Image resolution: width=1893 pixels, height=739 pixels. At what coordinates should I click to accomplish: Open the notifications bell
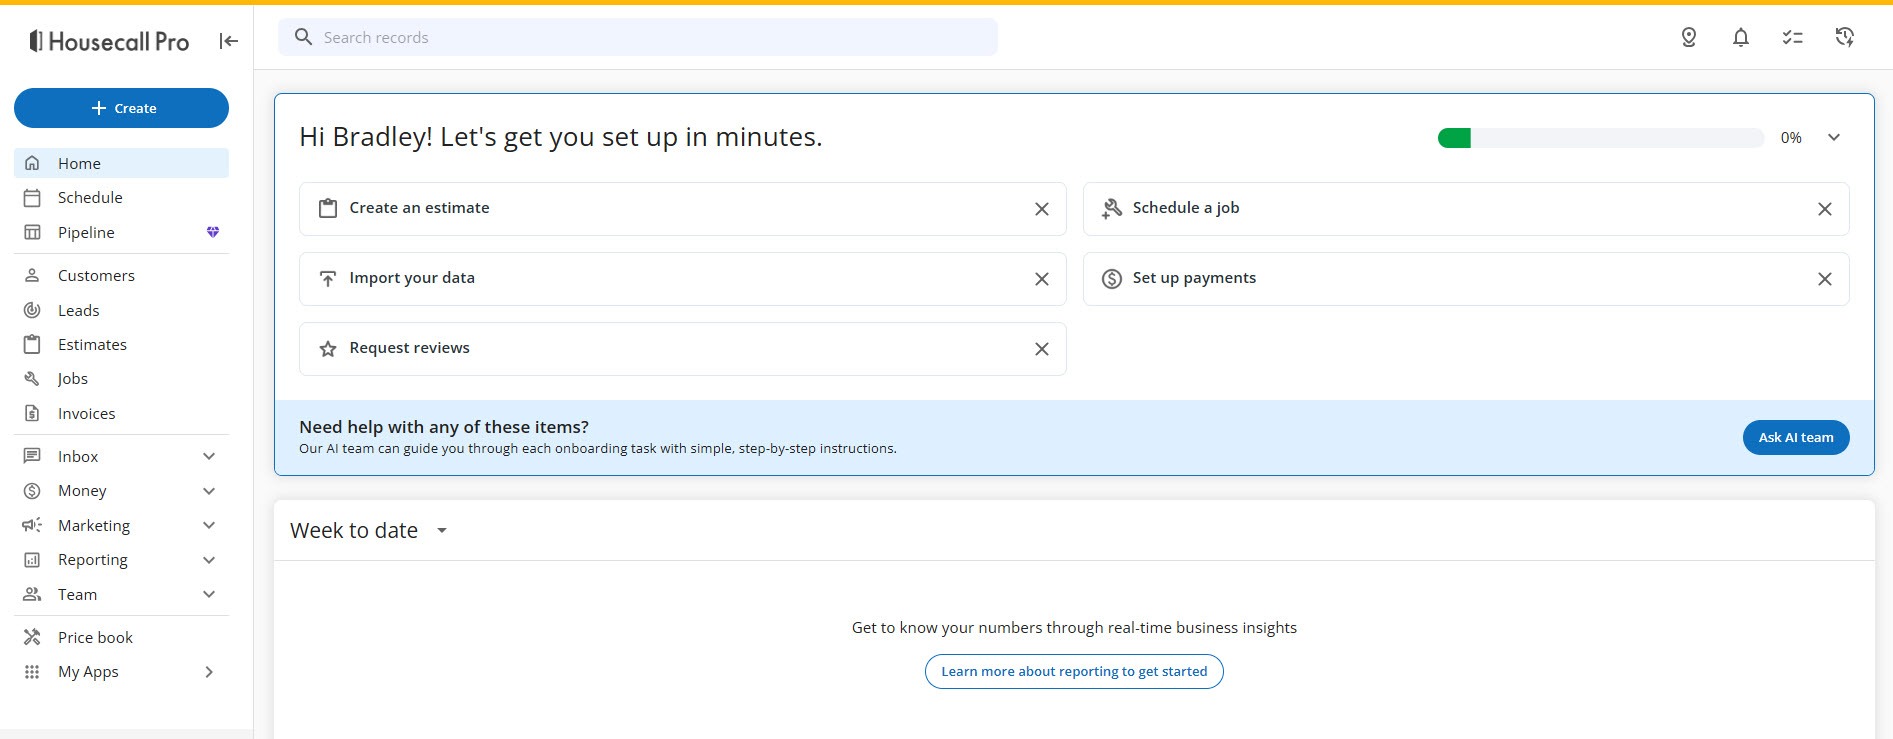(1741, 37)
